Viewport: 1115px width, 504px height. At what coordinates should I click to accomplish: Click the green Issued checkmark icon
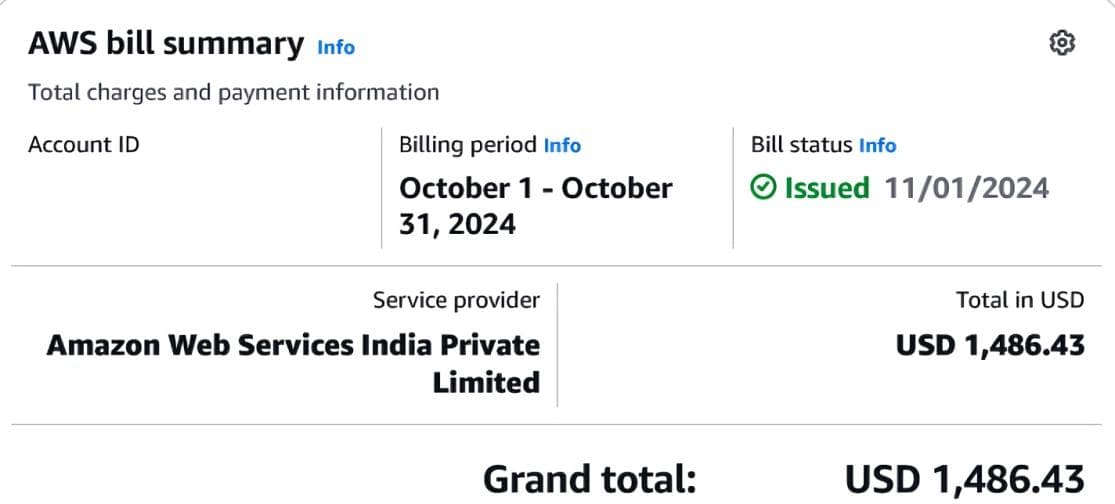click(x=763, y=188)
